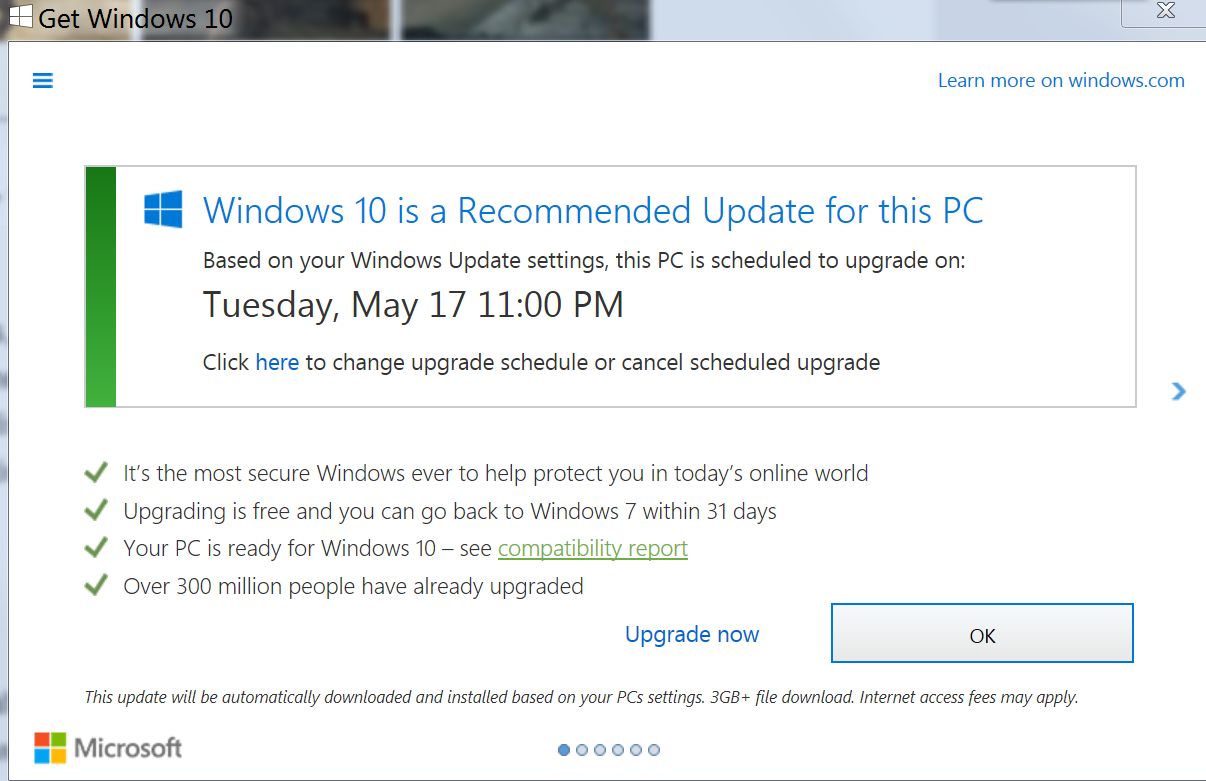Open the hamburger menu icon

[43, 81]
